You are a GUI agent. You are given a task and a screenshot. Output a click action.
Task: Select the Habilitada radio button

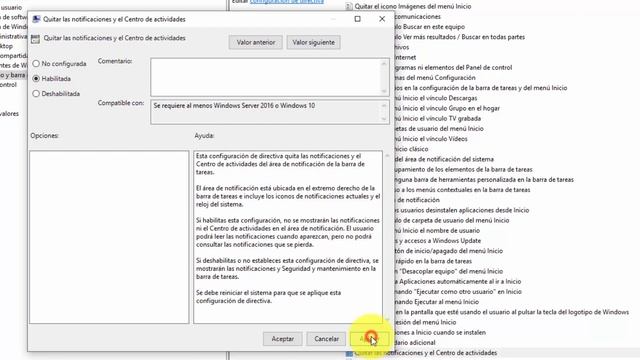click(x=36, y=78)
